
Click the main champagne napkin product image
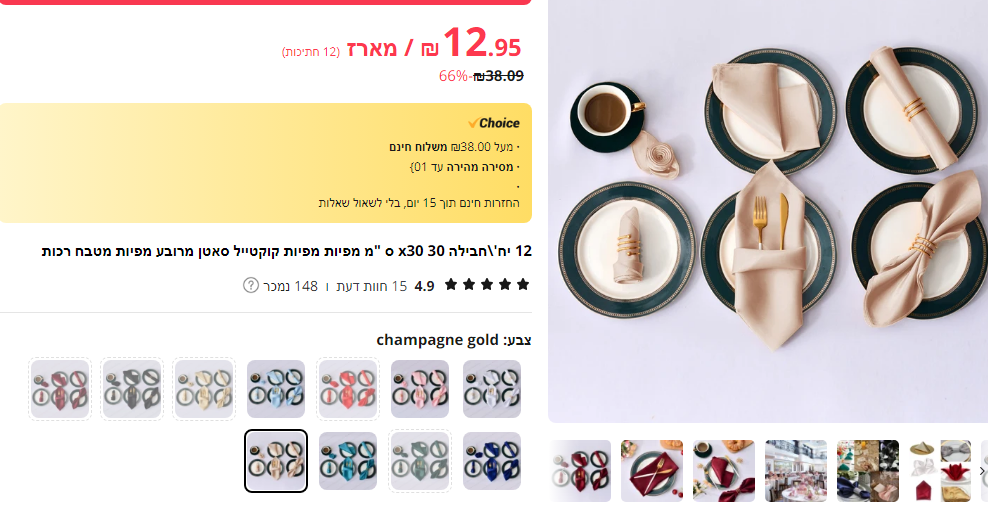[x=768, y=211]
